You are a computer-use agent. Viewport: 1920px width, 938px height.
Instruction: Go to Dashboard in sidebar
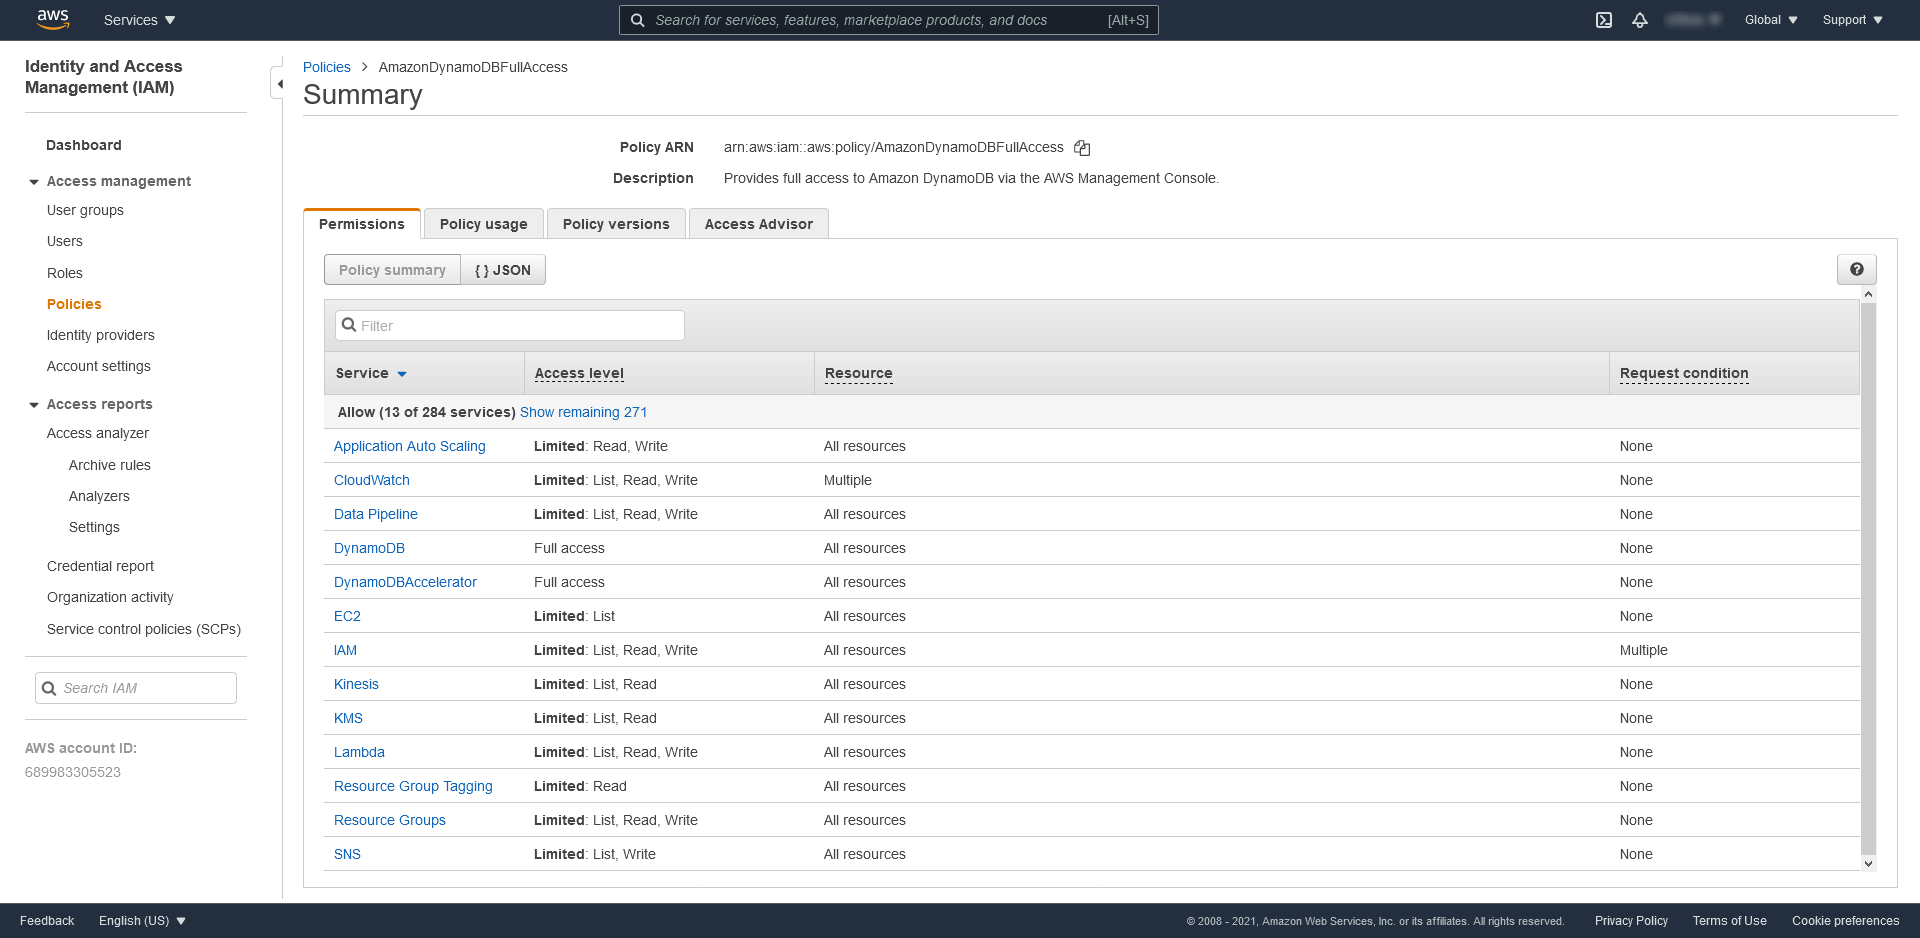pos(84,145)
